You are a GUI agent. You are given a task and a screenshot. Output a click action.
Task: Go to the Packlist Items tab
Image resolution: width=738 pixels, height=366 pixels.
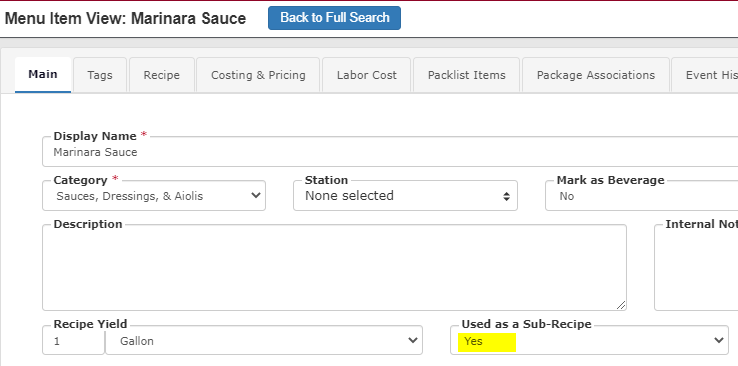(466, 75)
